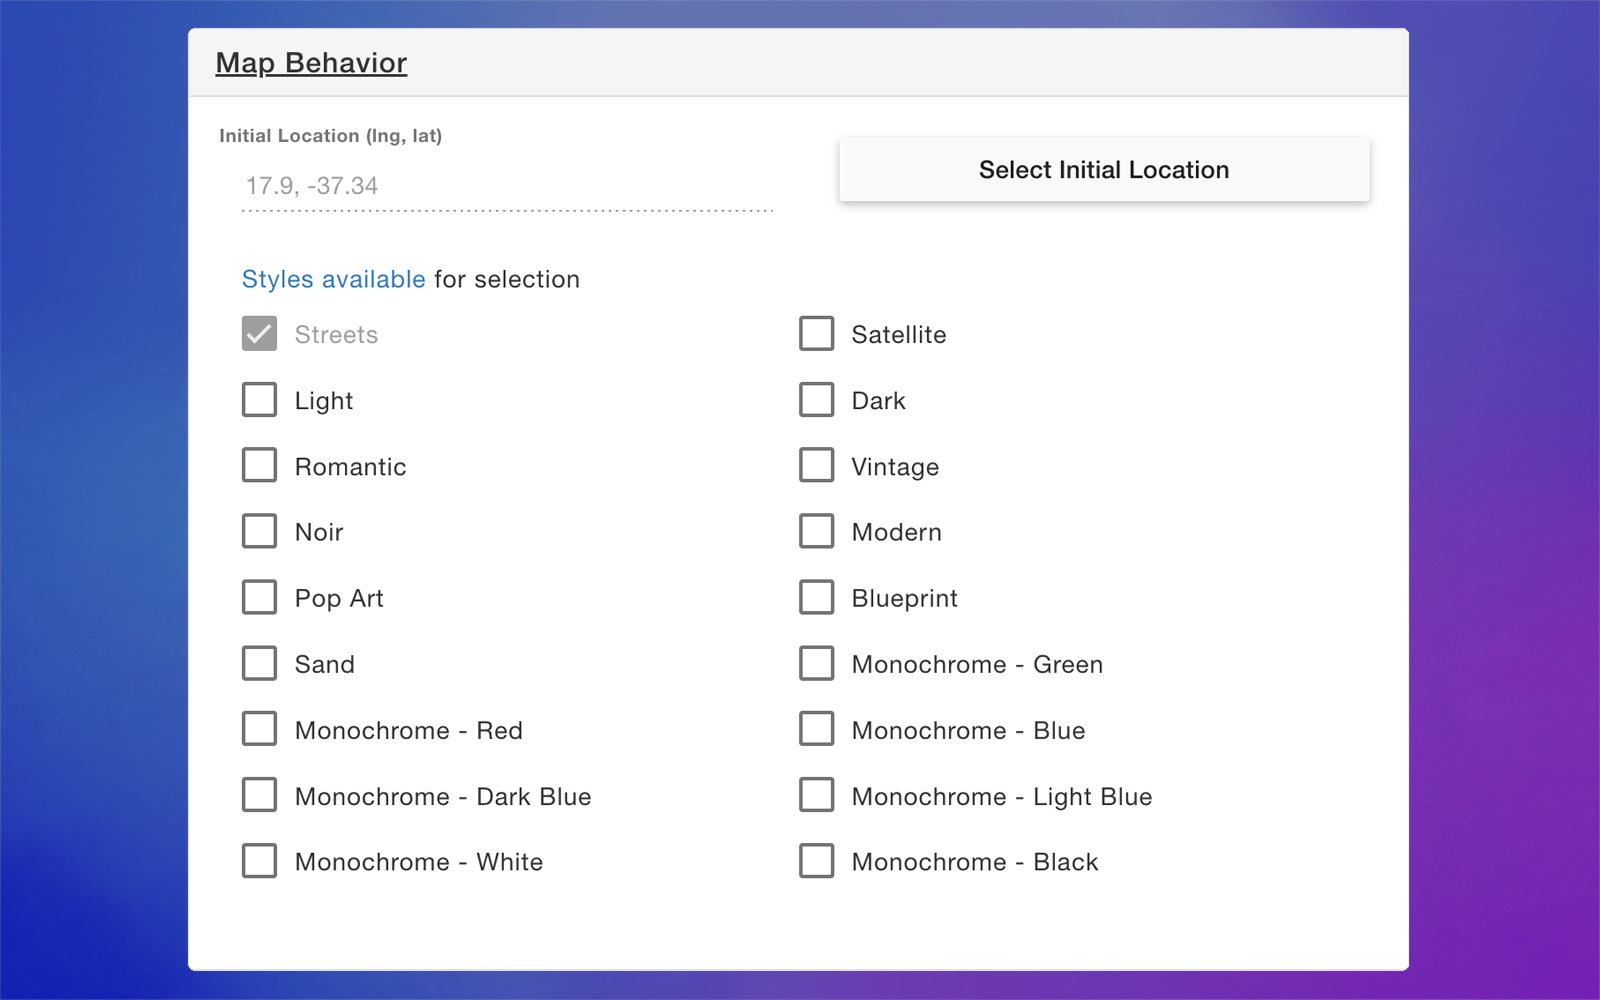Enable Monochrome - Blue style

tap(816, 729)
